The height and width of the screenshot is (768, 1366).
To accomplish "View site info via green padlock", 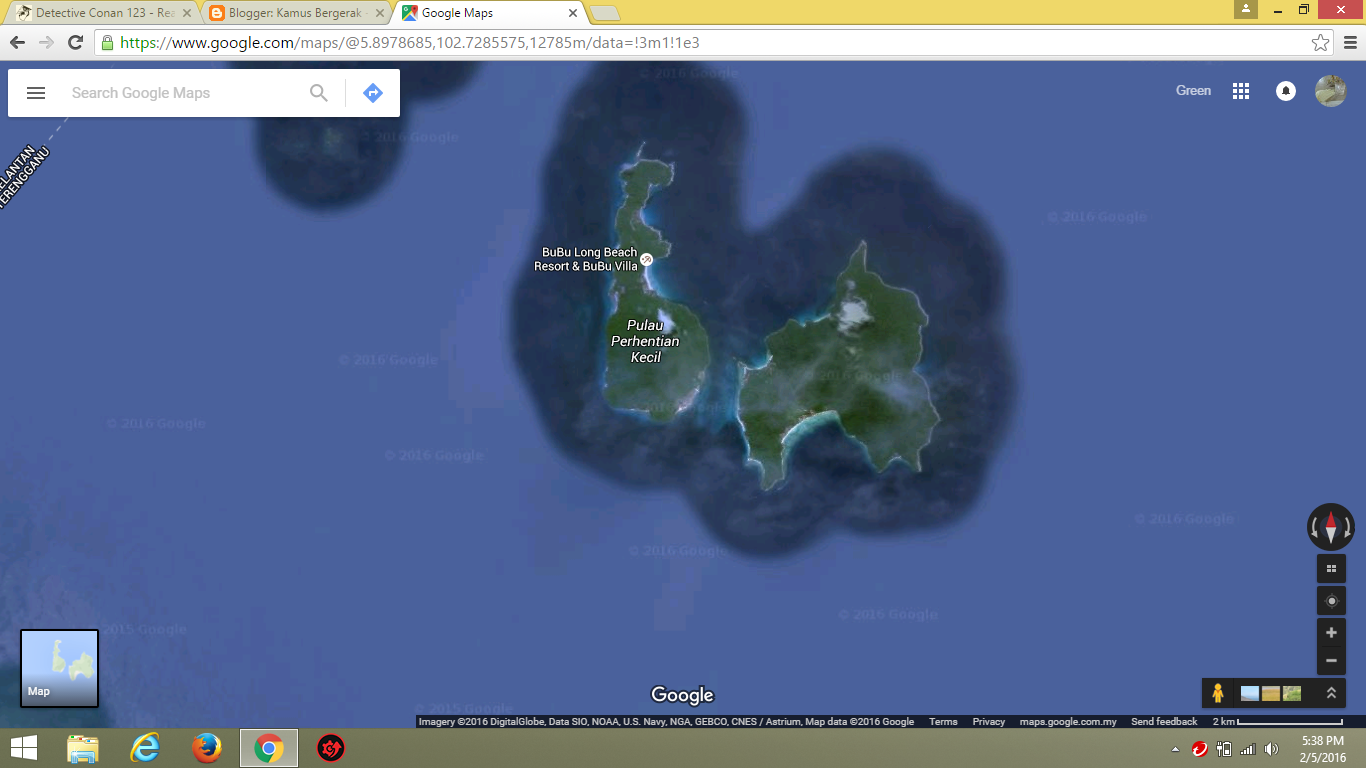I will (107, 43).
